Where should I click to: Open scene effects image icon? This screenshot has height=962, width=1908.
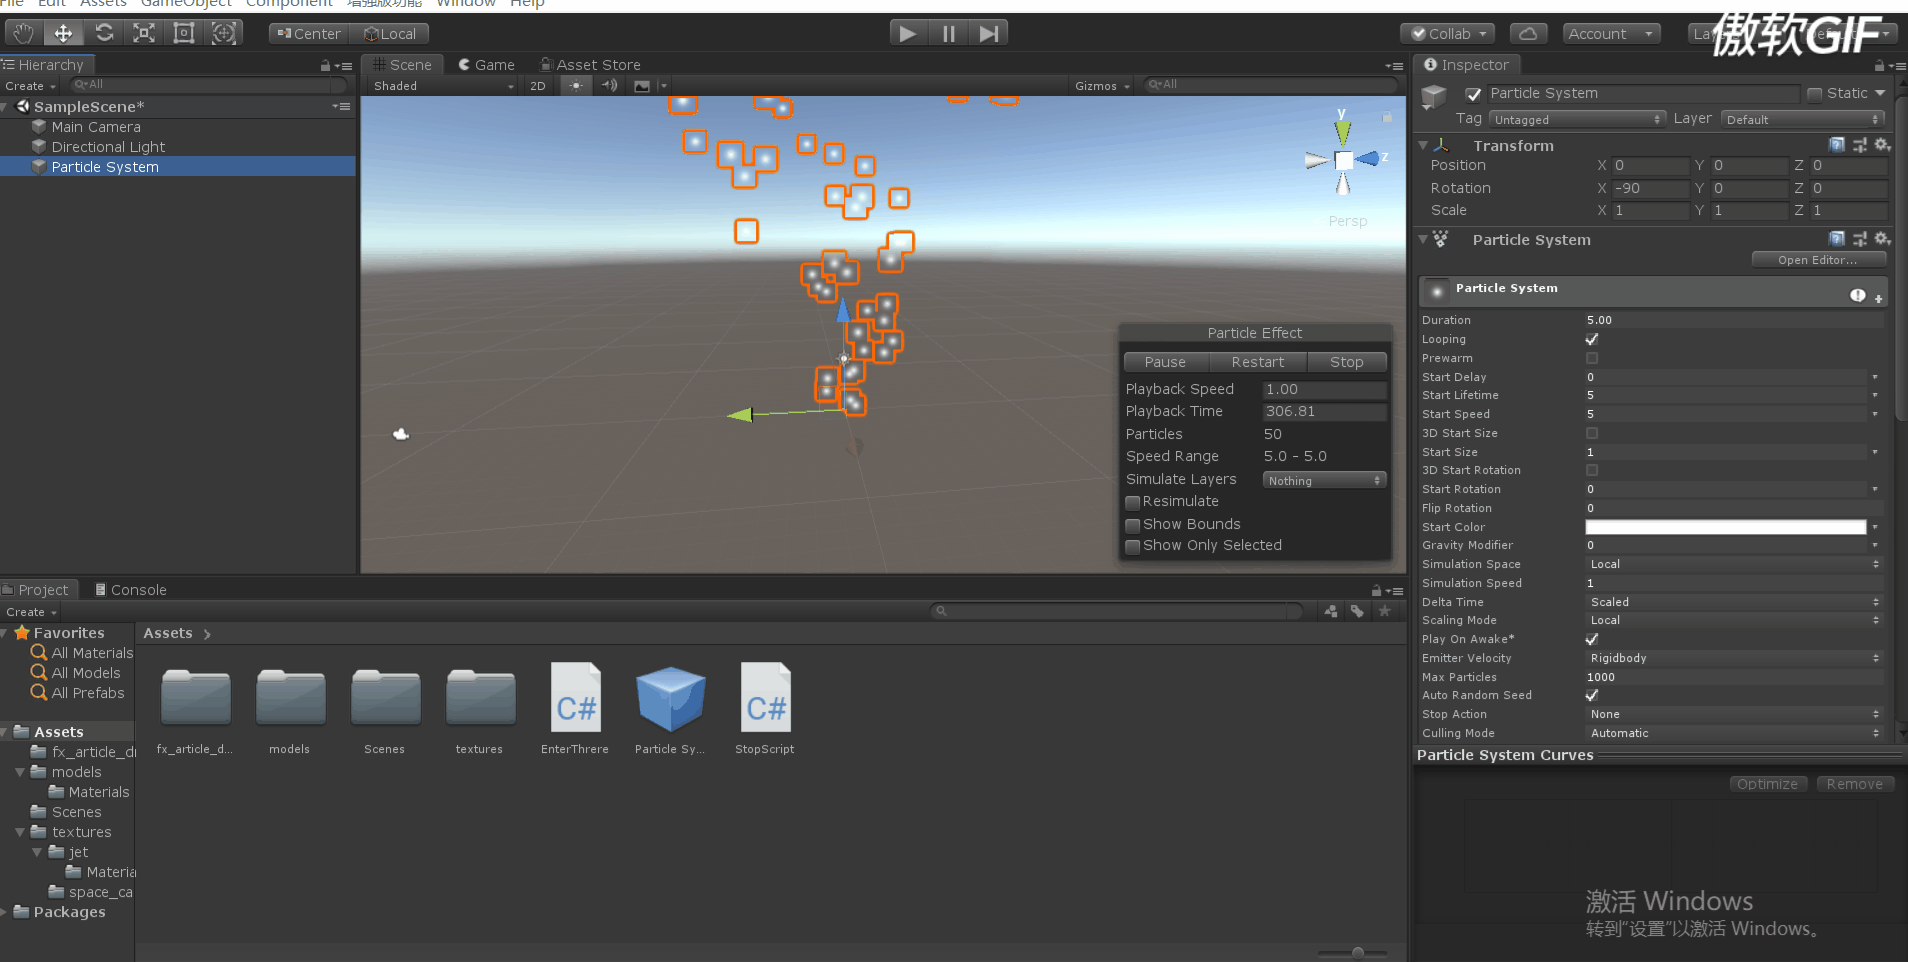(642, 85)
